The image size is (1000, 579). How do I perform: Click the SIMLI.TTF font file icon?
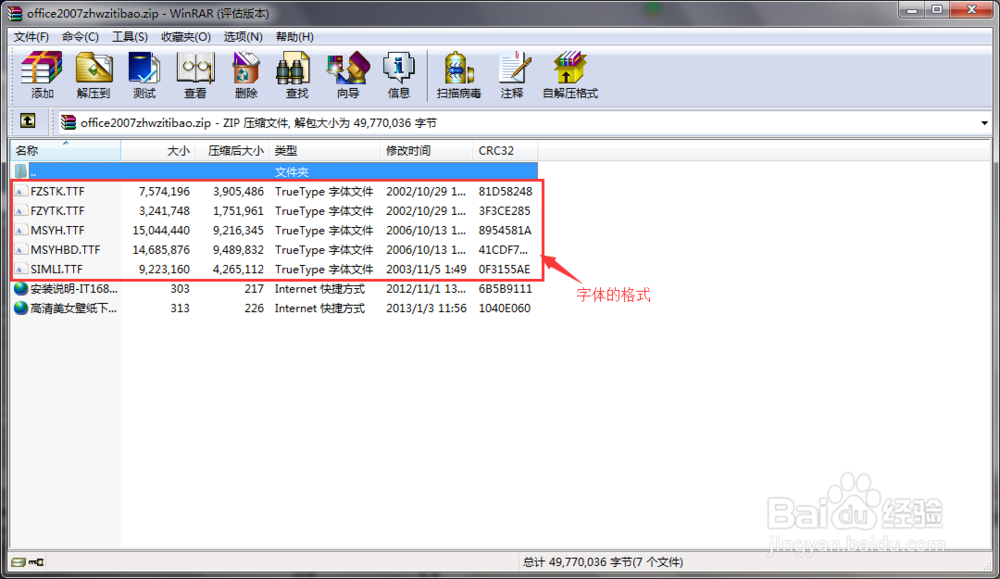[21, 269]
